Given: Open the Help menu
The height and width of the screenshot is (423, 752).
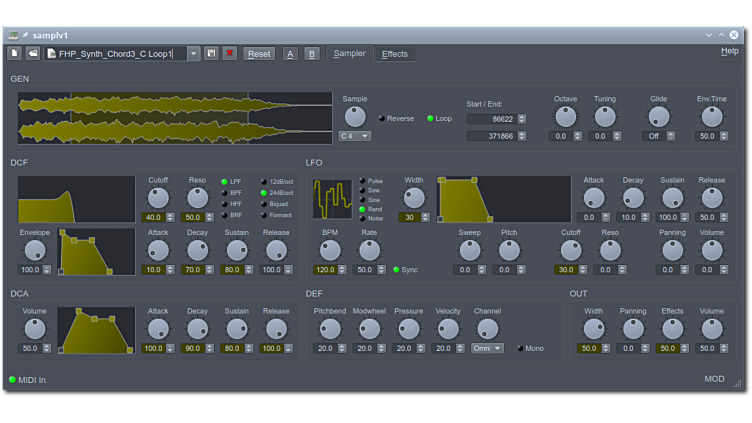Looking at the screenshot, I should [729, 51].
